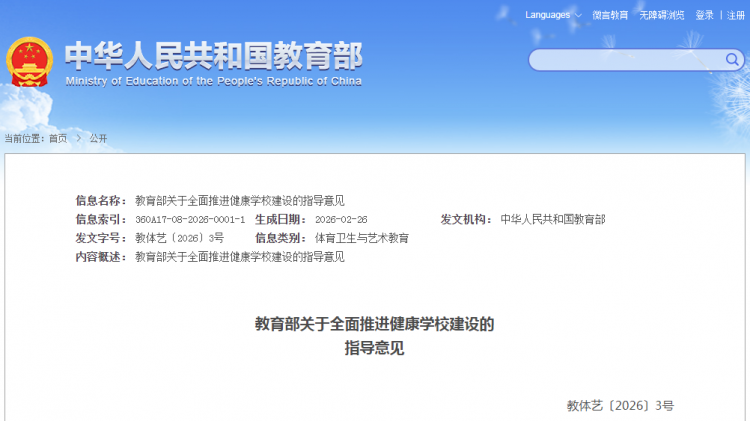
Task: Click the national emblem logo
Action: (29, 62)
